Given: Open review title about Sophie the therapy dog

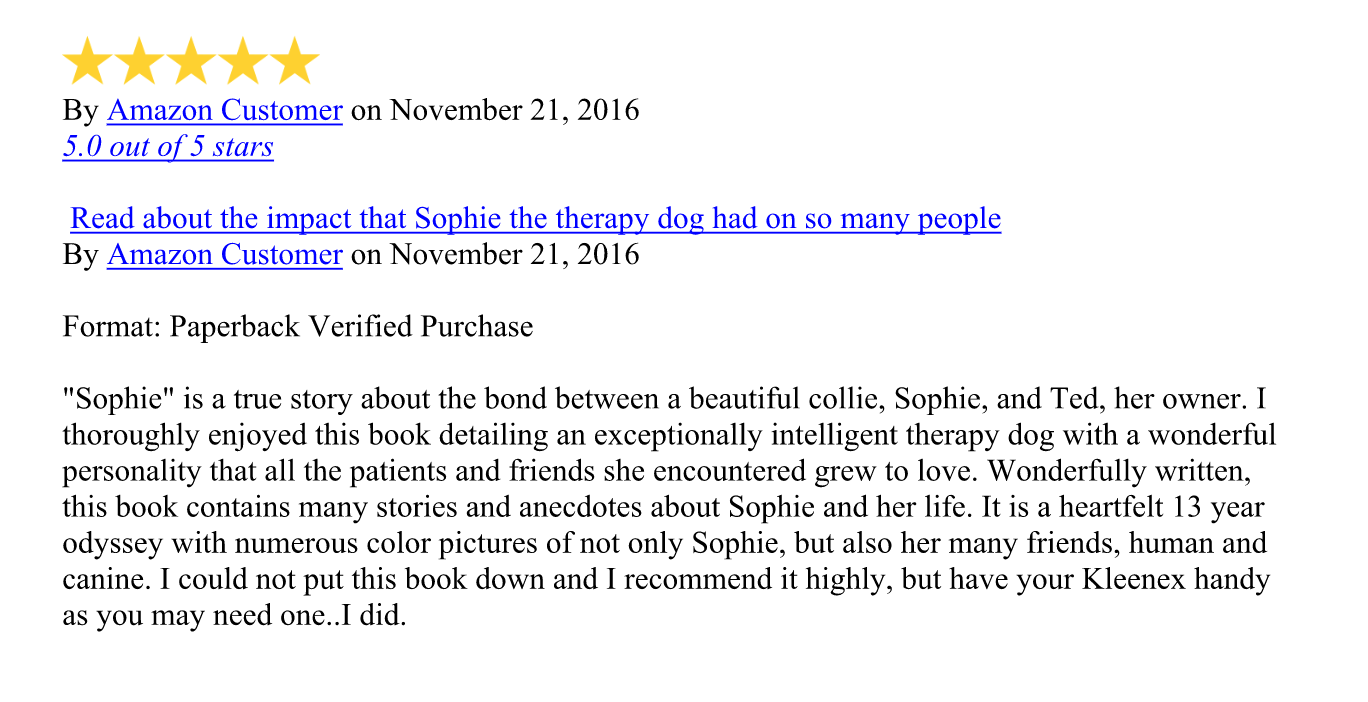Looking at the screenshot, I should coord(536,219).
